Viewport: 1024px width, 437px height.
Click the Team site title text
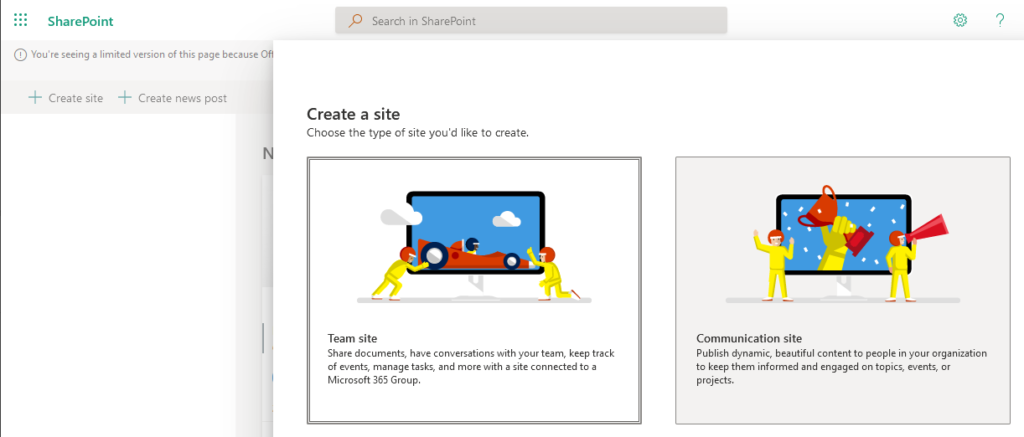click(352, 338)
